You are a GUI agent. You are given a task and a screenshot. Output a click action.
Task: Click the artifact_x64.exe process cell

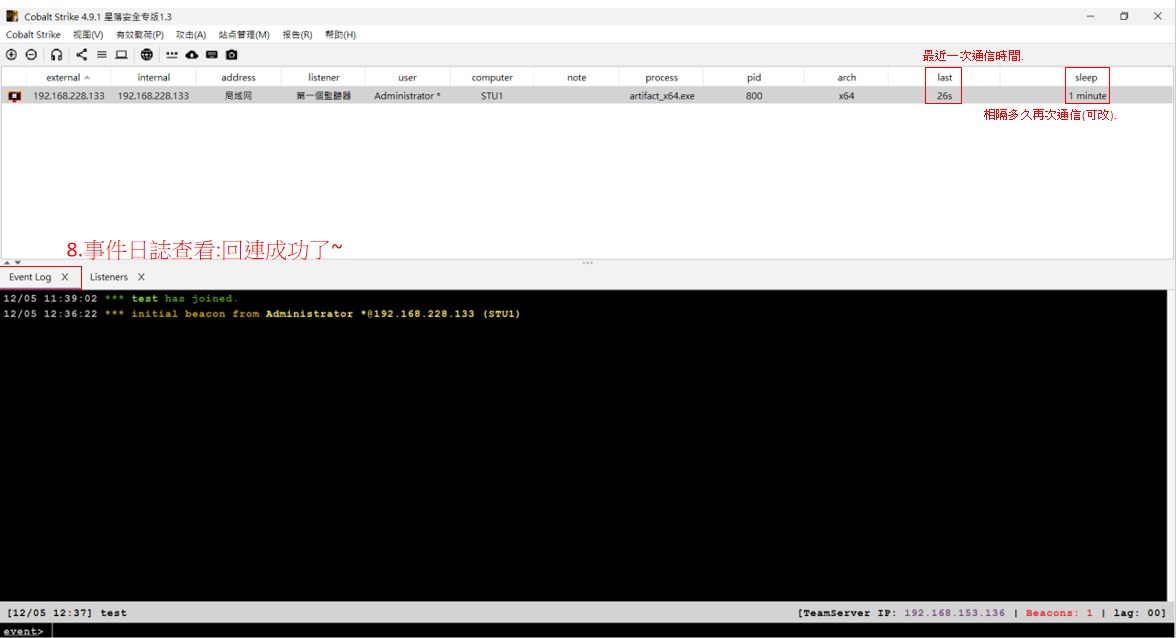tap(662, 96)
